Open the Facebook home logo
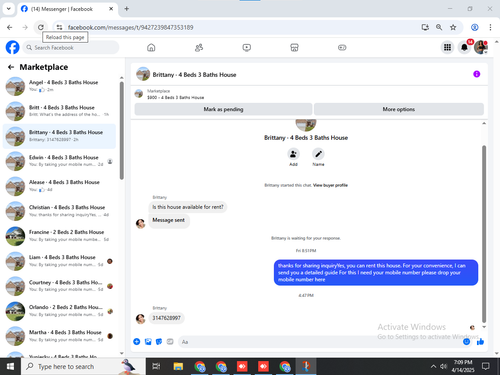The width and height of the screenshot is (500, 375). pos(12,47)
